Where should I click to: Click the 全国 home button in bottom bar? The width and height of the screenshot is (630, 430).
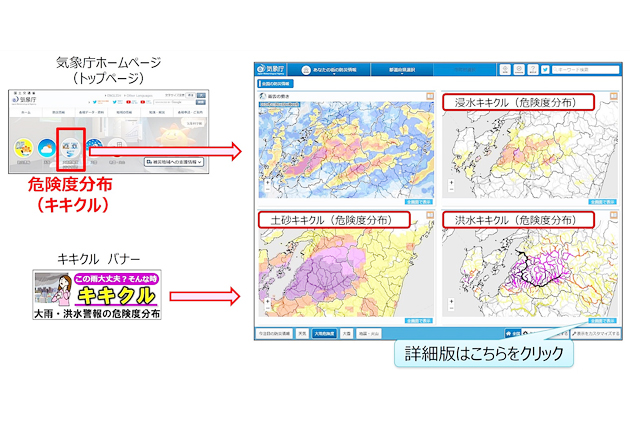tap(513, 334)
